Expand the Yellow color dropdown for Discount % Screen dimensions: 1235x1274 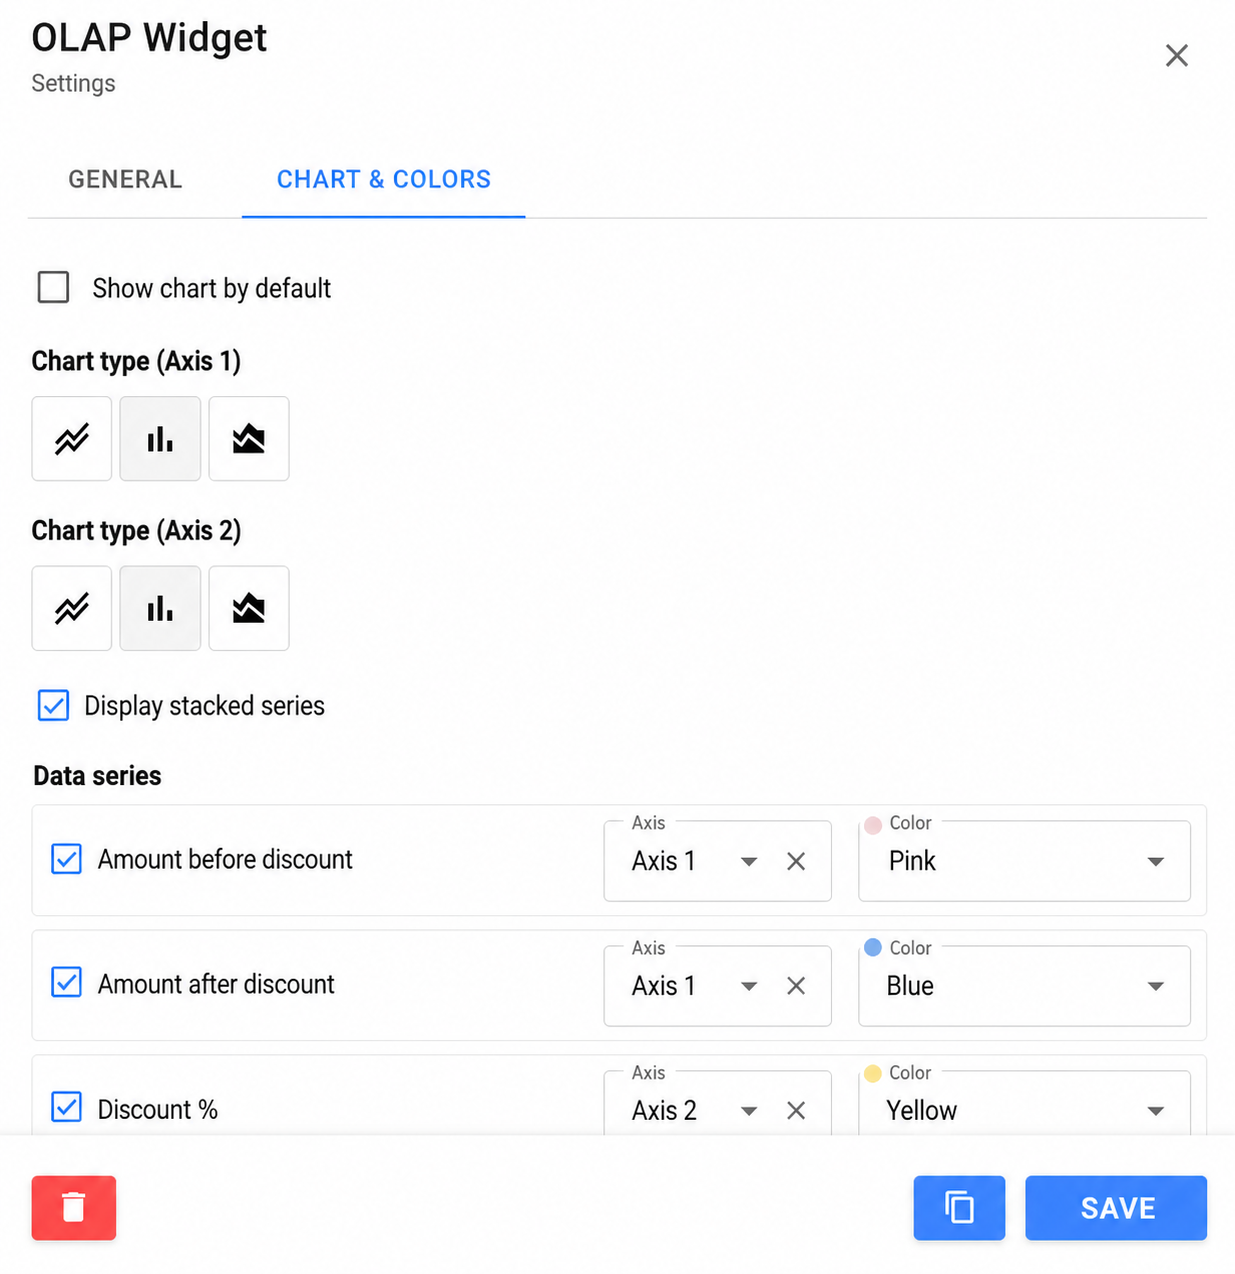[1025, 1104]
